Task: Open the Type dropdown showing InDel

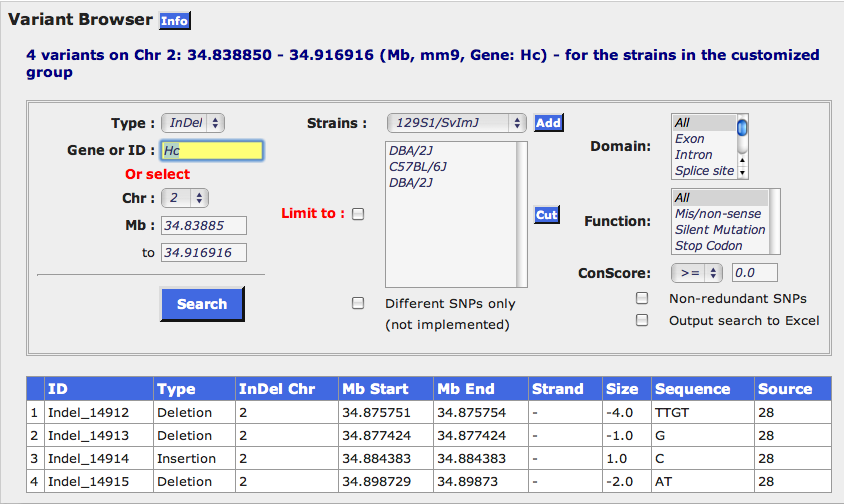Action: pyautogui.click(x=194, y=123)
